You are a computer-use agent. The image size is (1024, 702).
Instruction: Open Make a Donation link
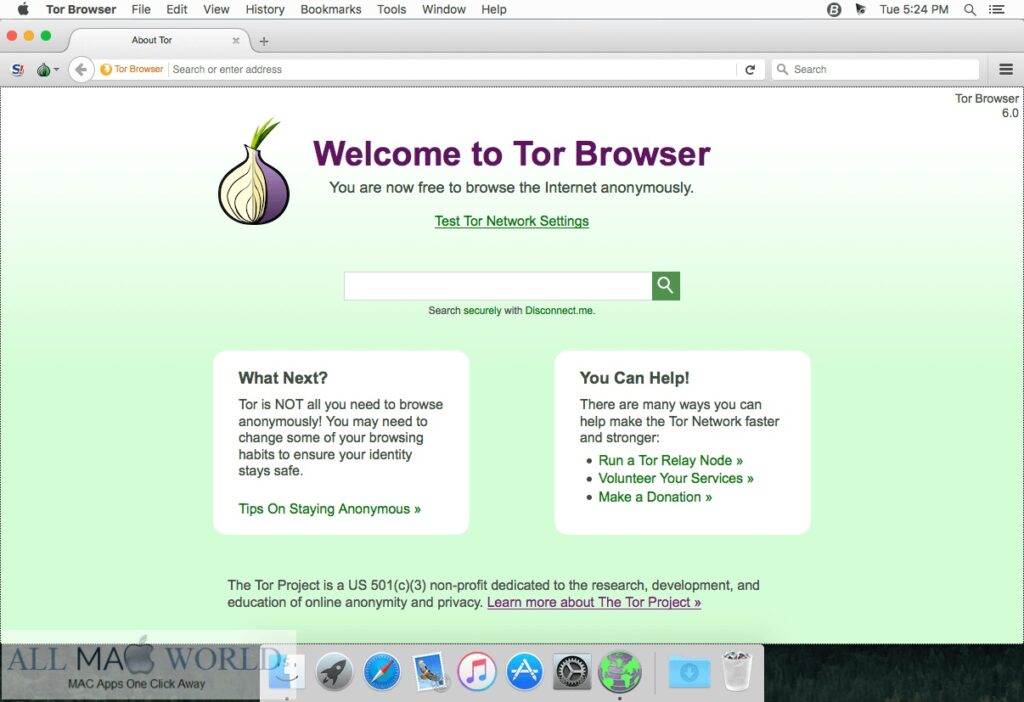pos(655,497)
